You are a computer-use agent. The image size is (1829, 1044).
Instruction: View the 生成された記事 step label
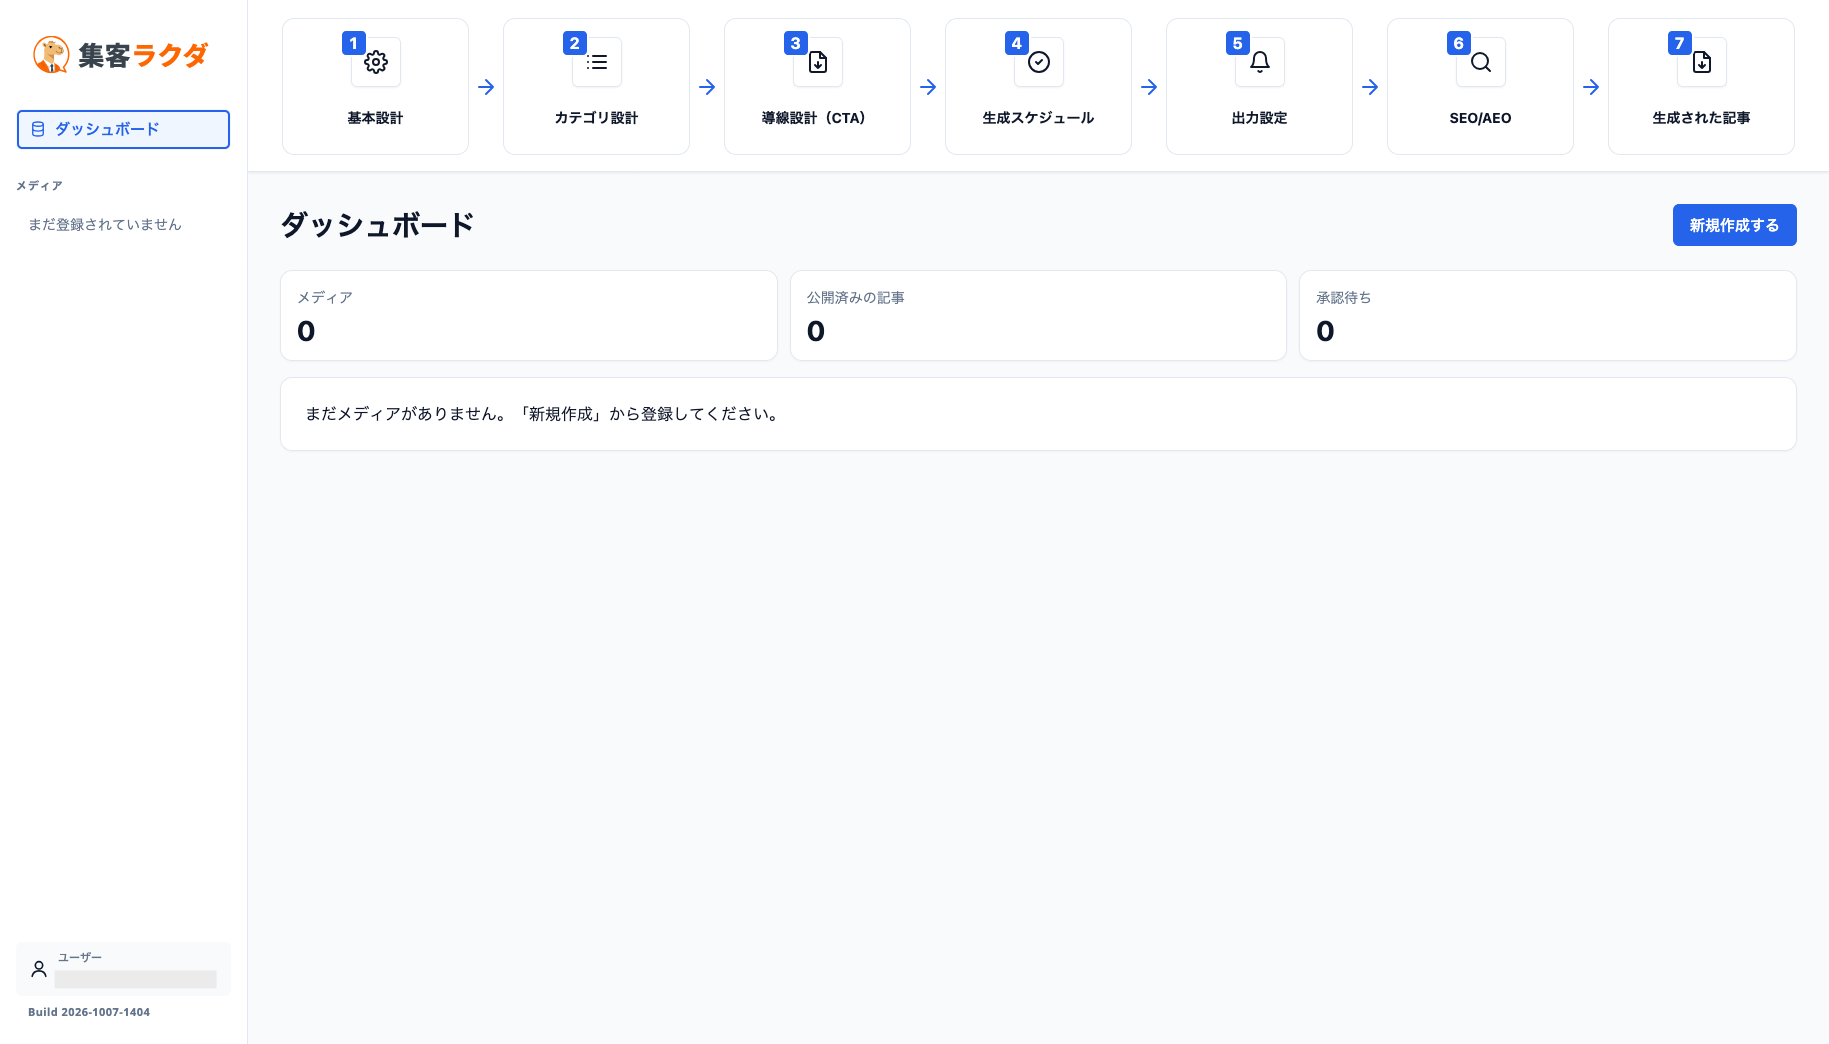[1701, 118]
